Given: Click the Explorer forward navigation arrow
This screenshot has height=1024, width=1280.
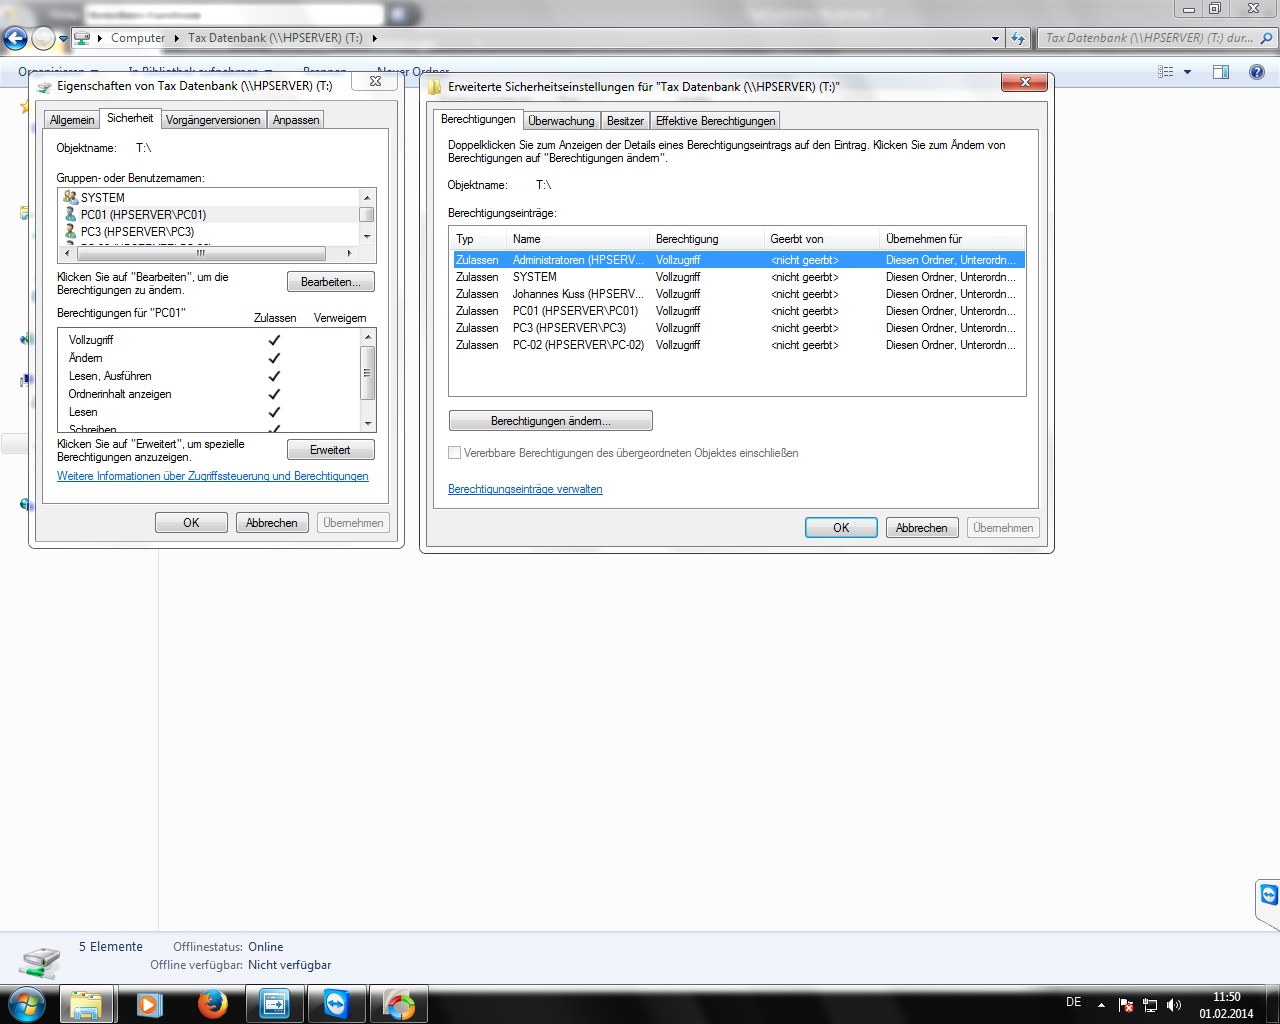Looking at the screenshot, I should click(x=43, y=39).
